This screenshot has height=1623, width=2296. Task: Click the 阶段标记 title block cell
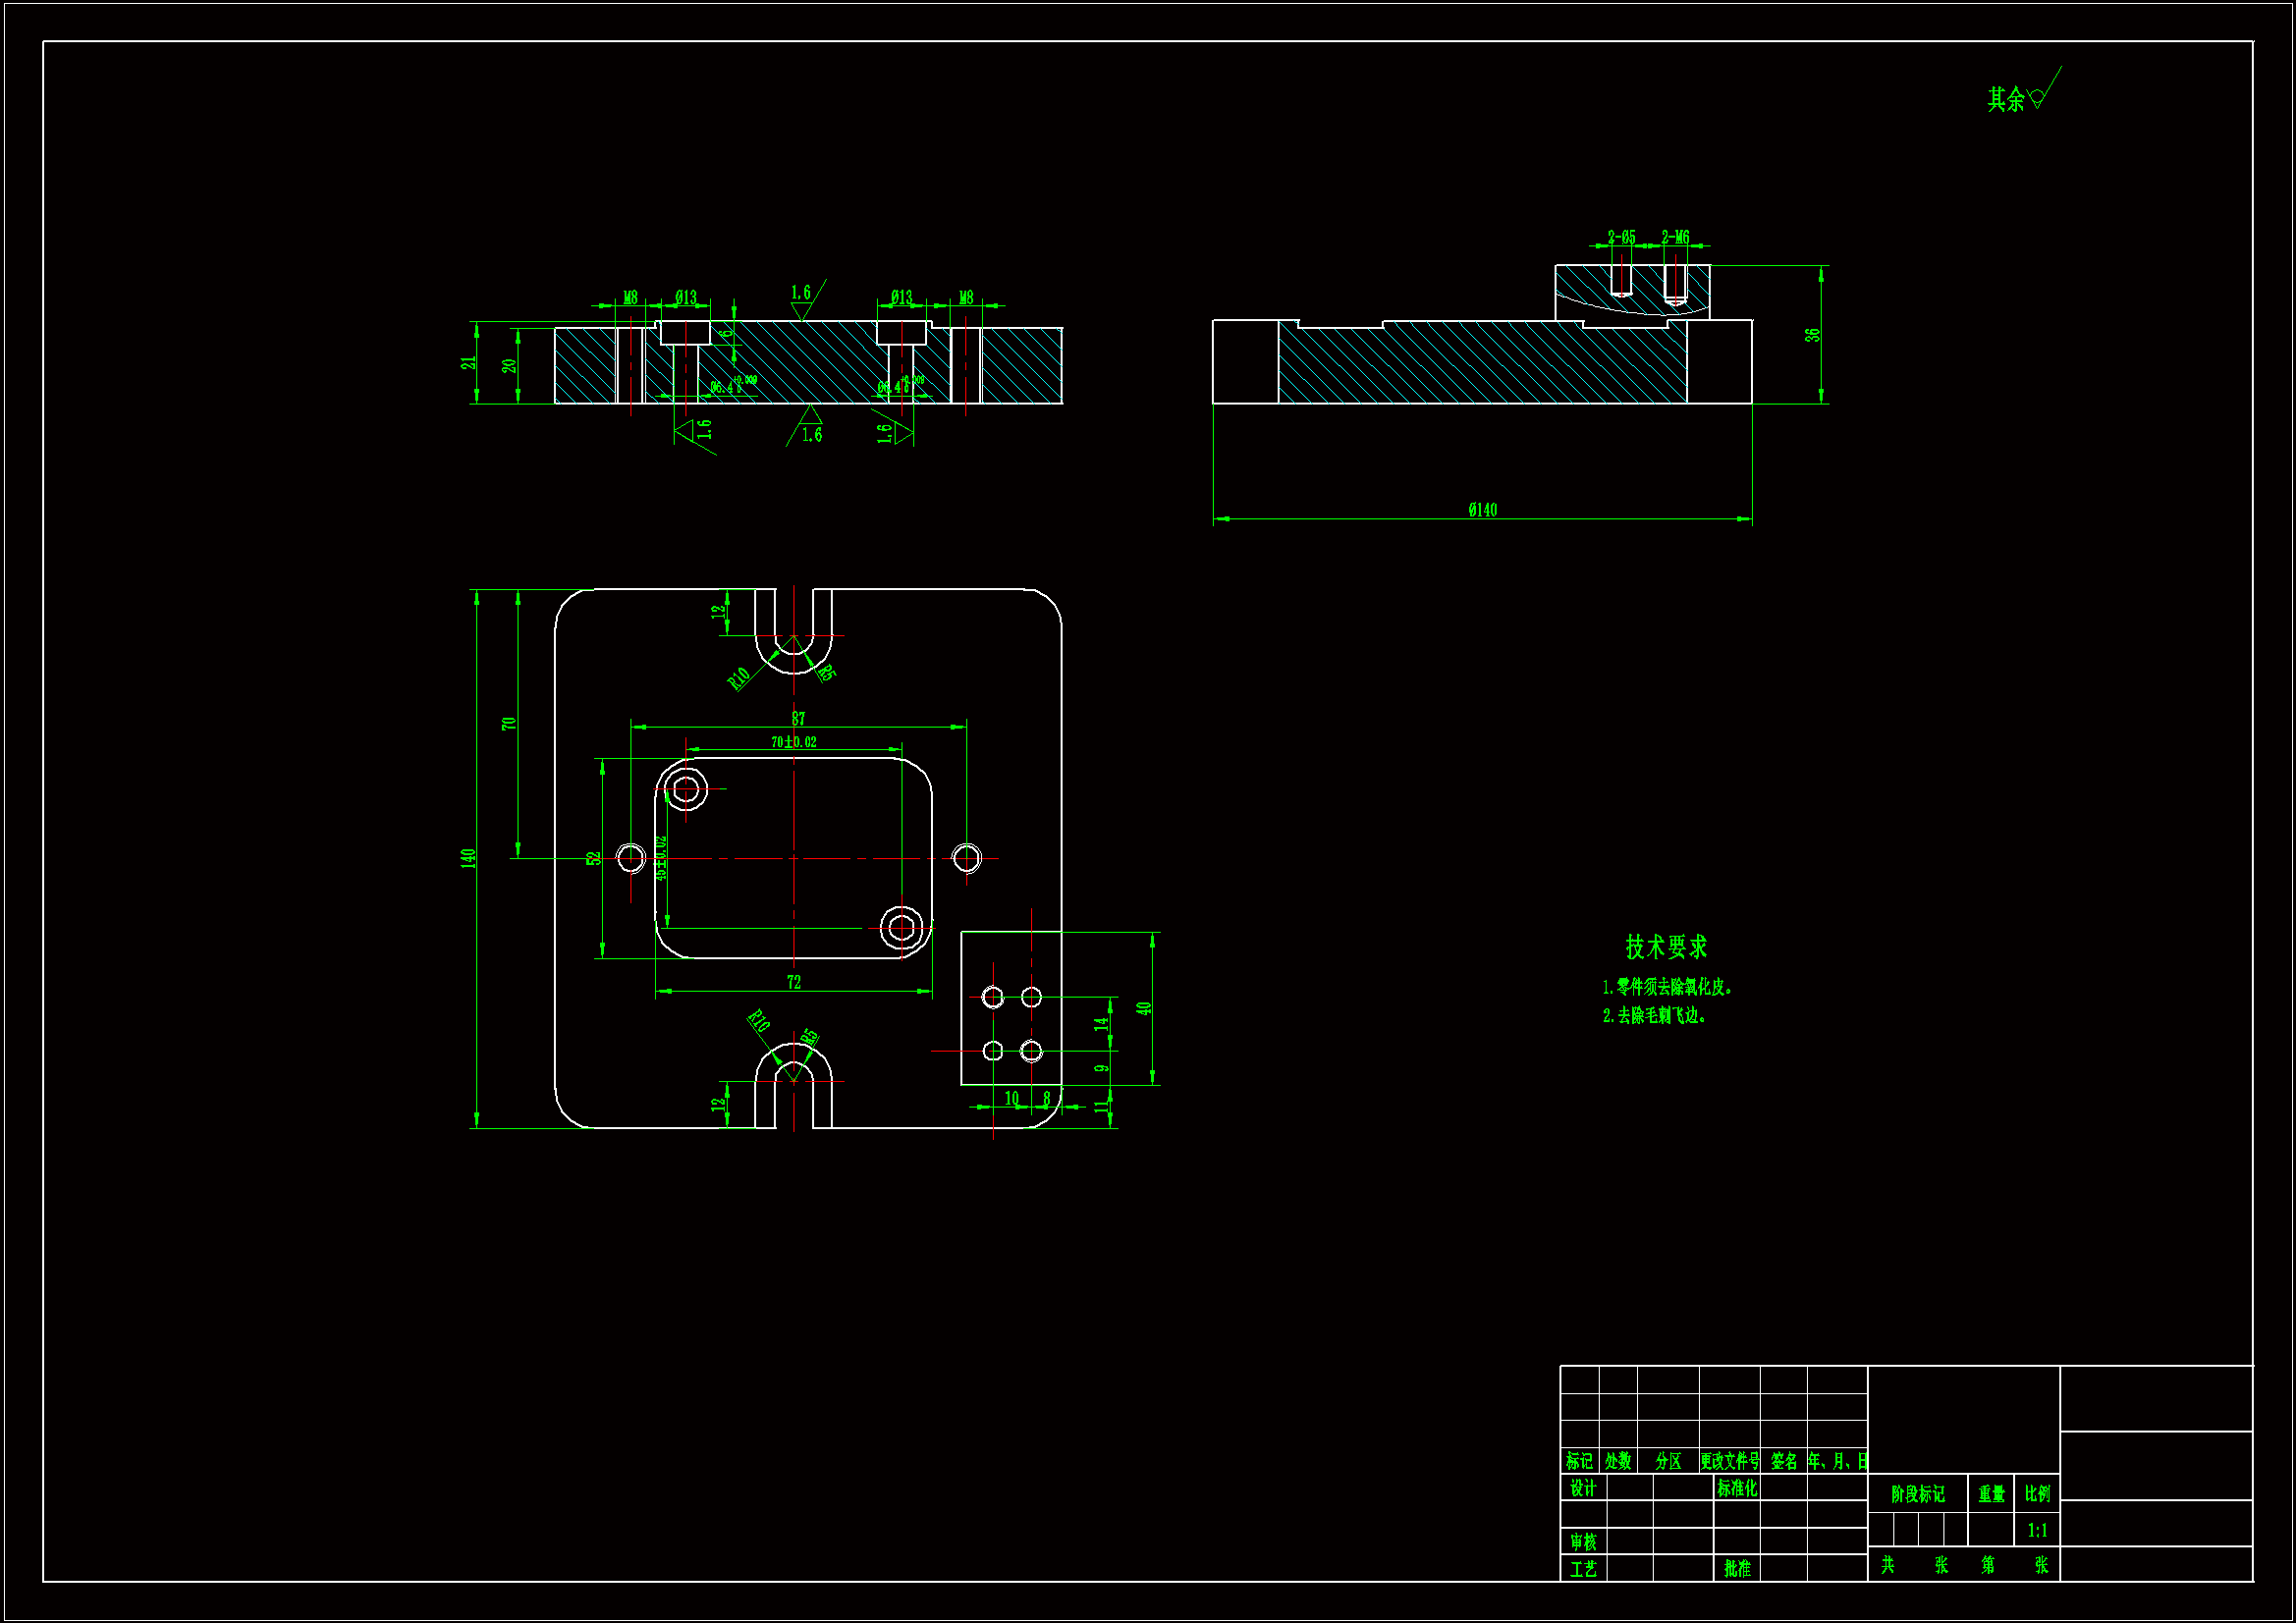tap(1917, 1494)
